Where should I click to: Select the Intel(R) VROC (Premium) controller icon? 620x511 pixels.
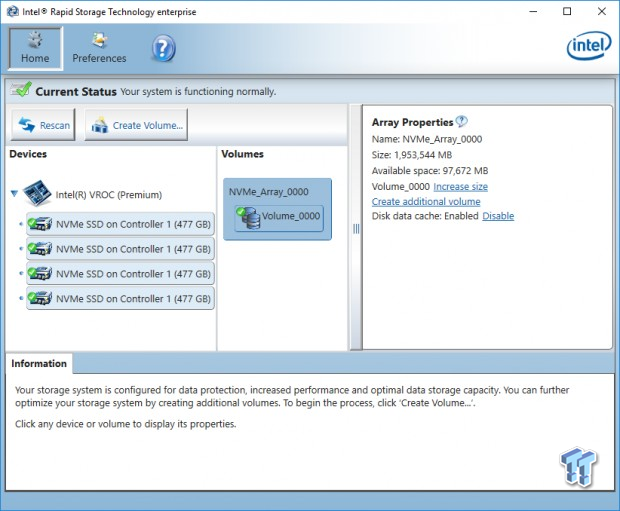coord(37,193)
